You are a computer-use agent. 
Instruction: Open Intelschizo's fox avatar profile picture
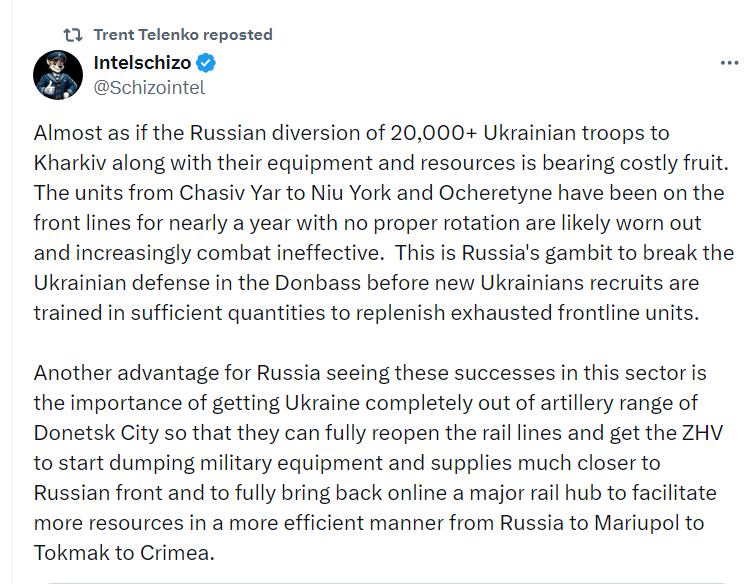[x=58, y=75]
